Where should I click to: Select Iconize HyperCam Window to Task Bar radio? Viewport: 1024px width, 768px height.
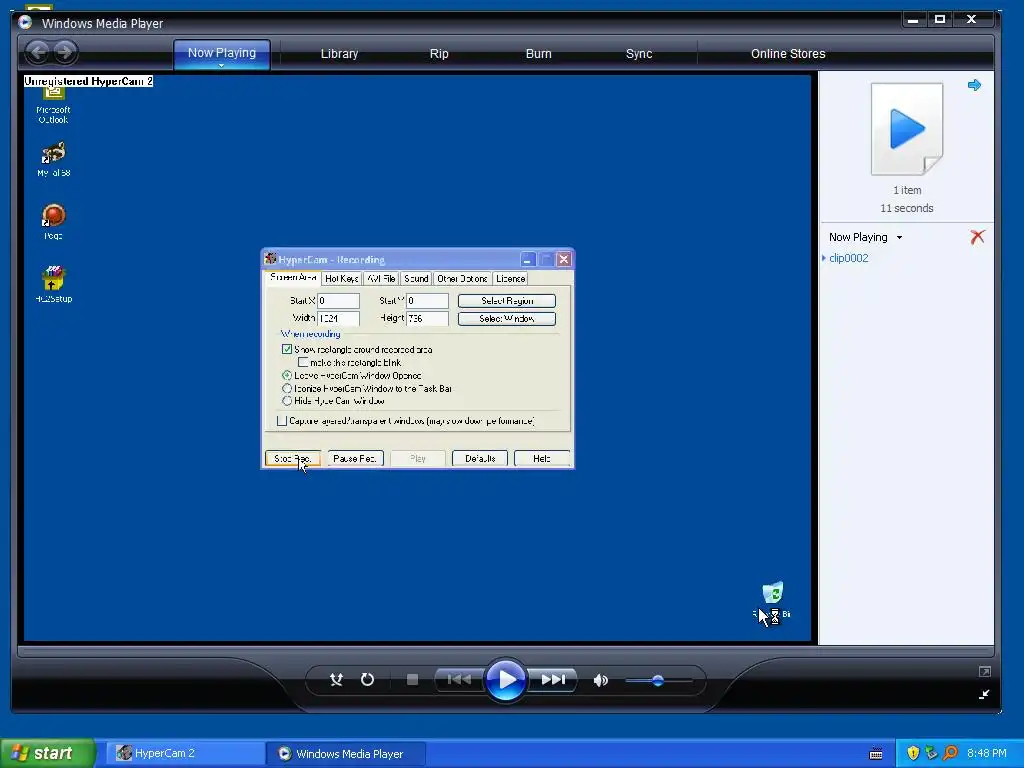click(x=287, y=389)
